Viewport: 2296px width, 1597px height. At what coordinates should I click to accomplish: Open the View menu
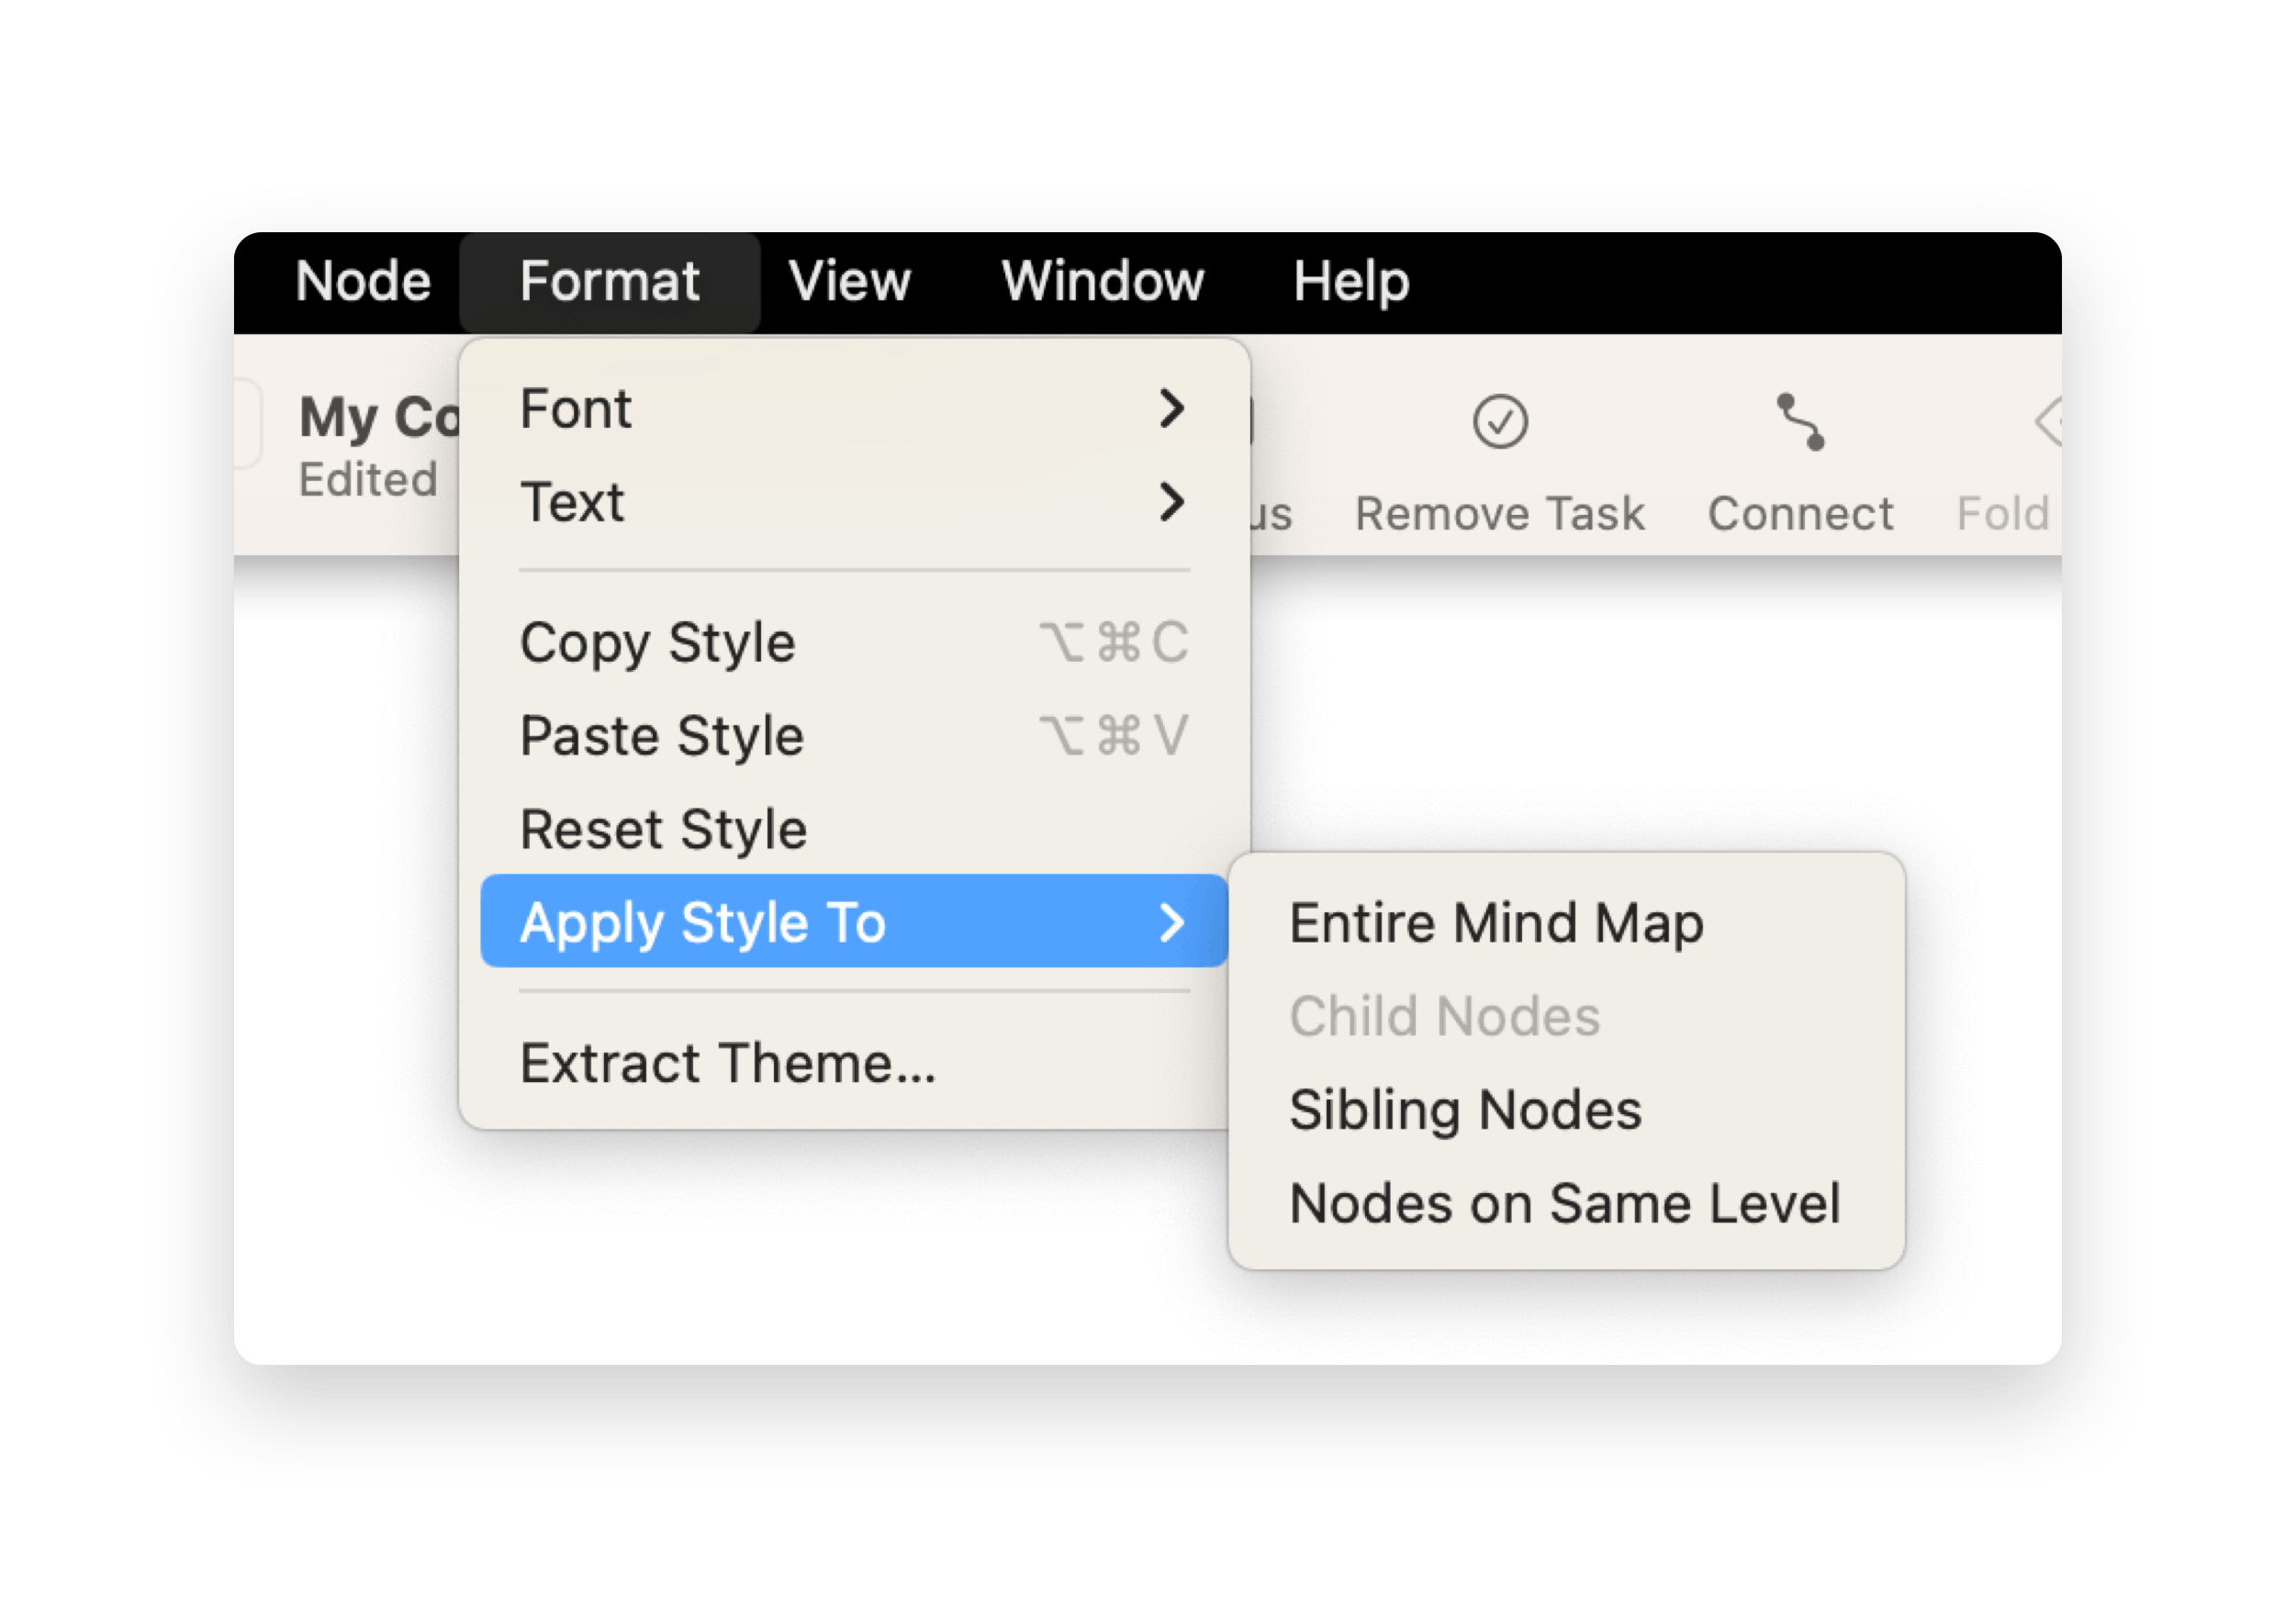(x=849, y=281)
